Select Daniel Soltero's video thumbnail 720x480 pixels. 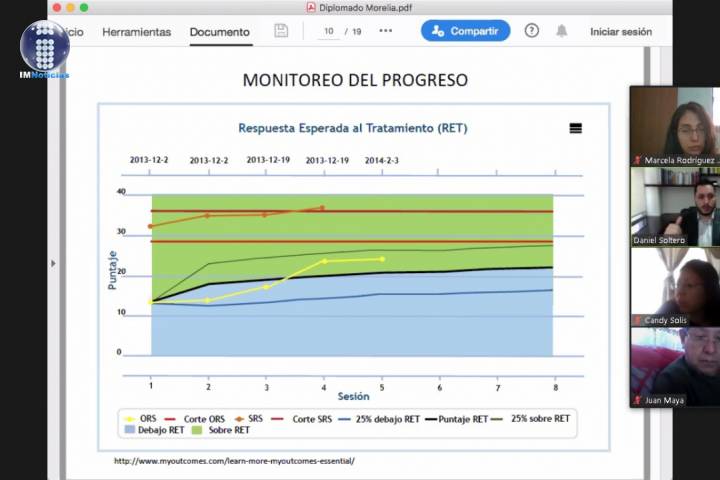tap(675, 206)
